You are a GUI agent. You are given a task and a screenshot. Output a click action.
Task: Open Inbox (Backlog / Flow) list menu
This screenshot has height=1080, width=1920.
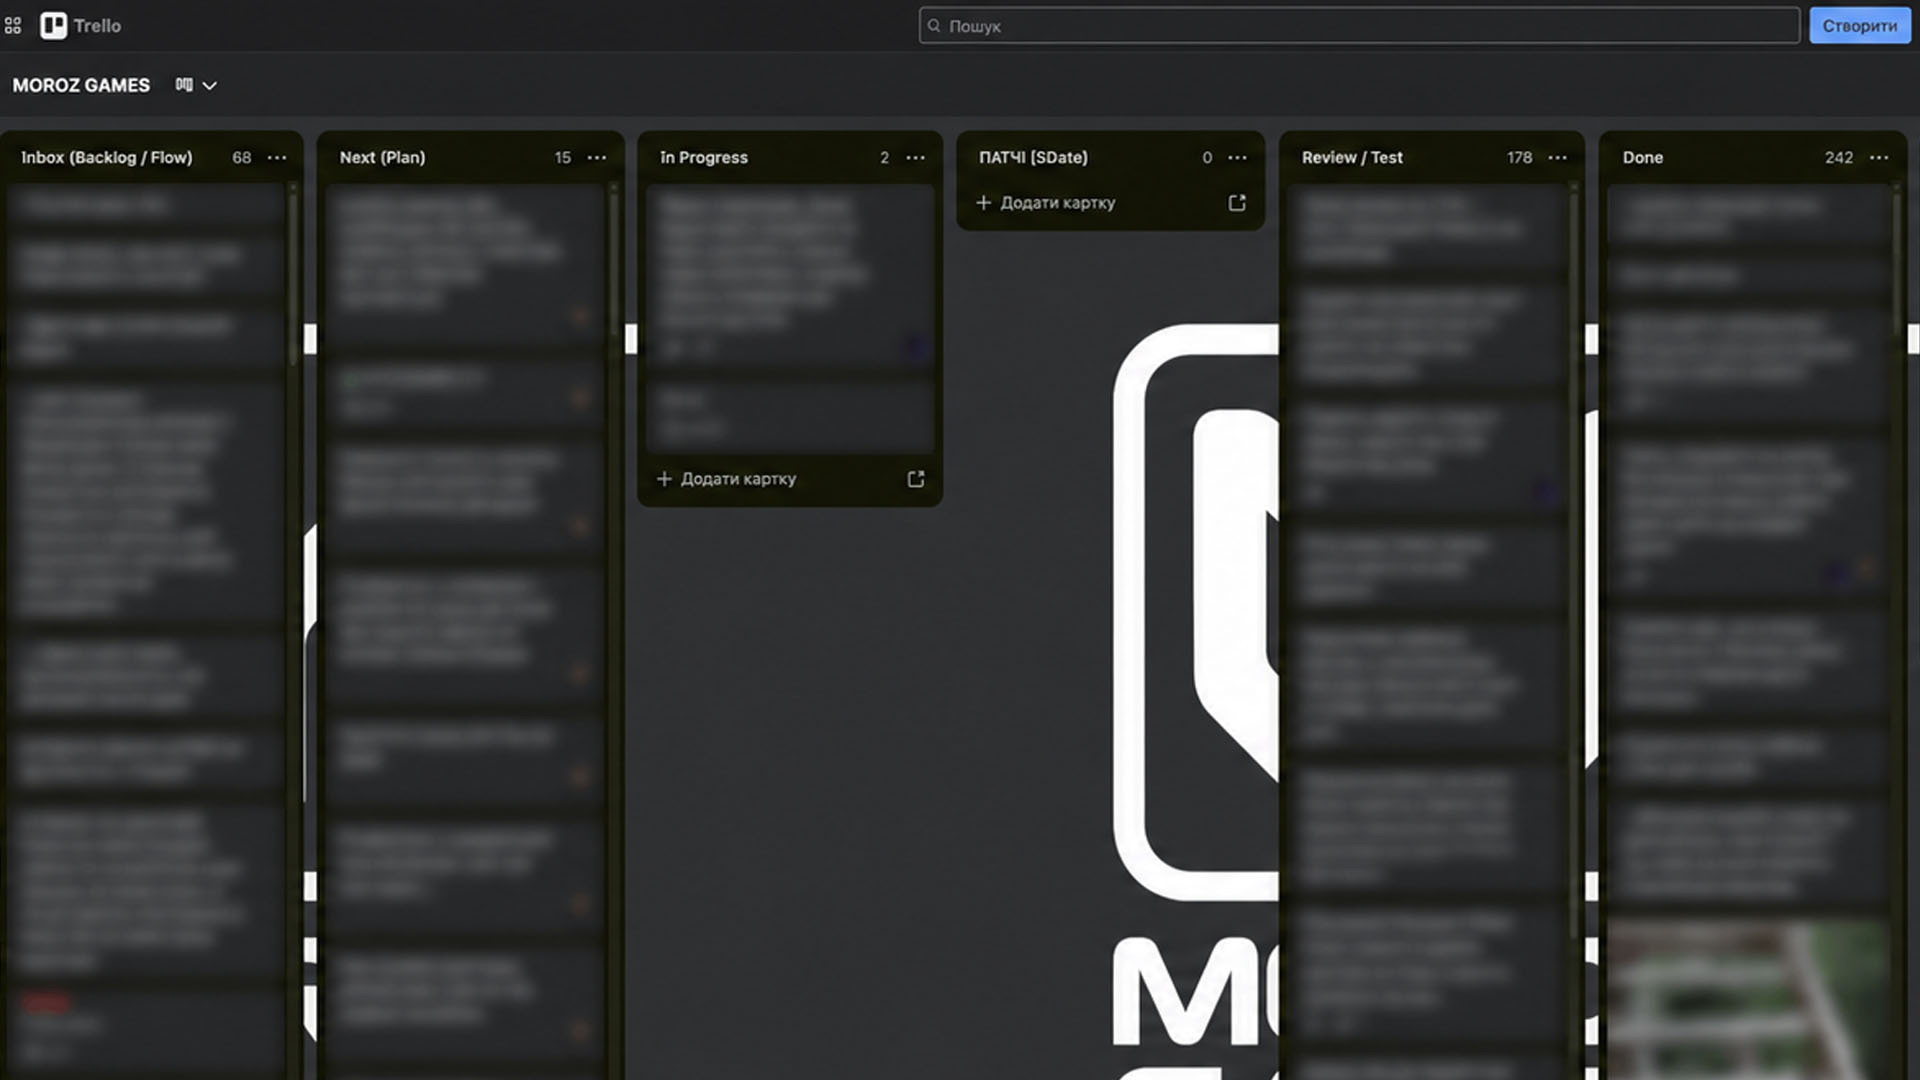click(277, 158)
